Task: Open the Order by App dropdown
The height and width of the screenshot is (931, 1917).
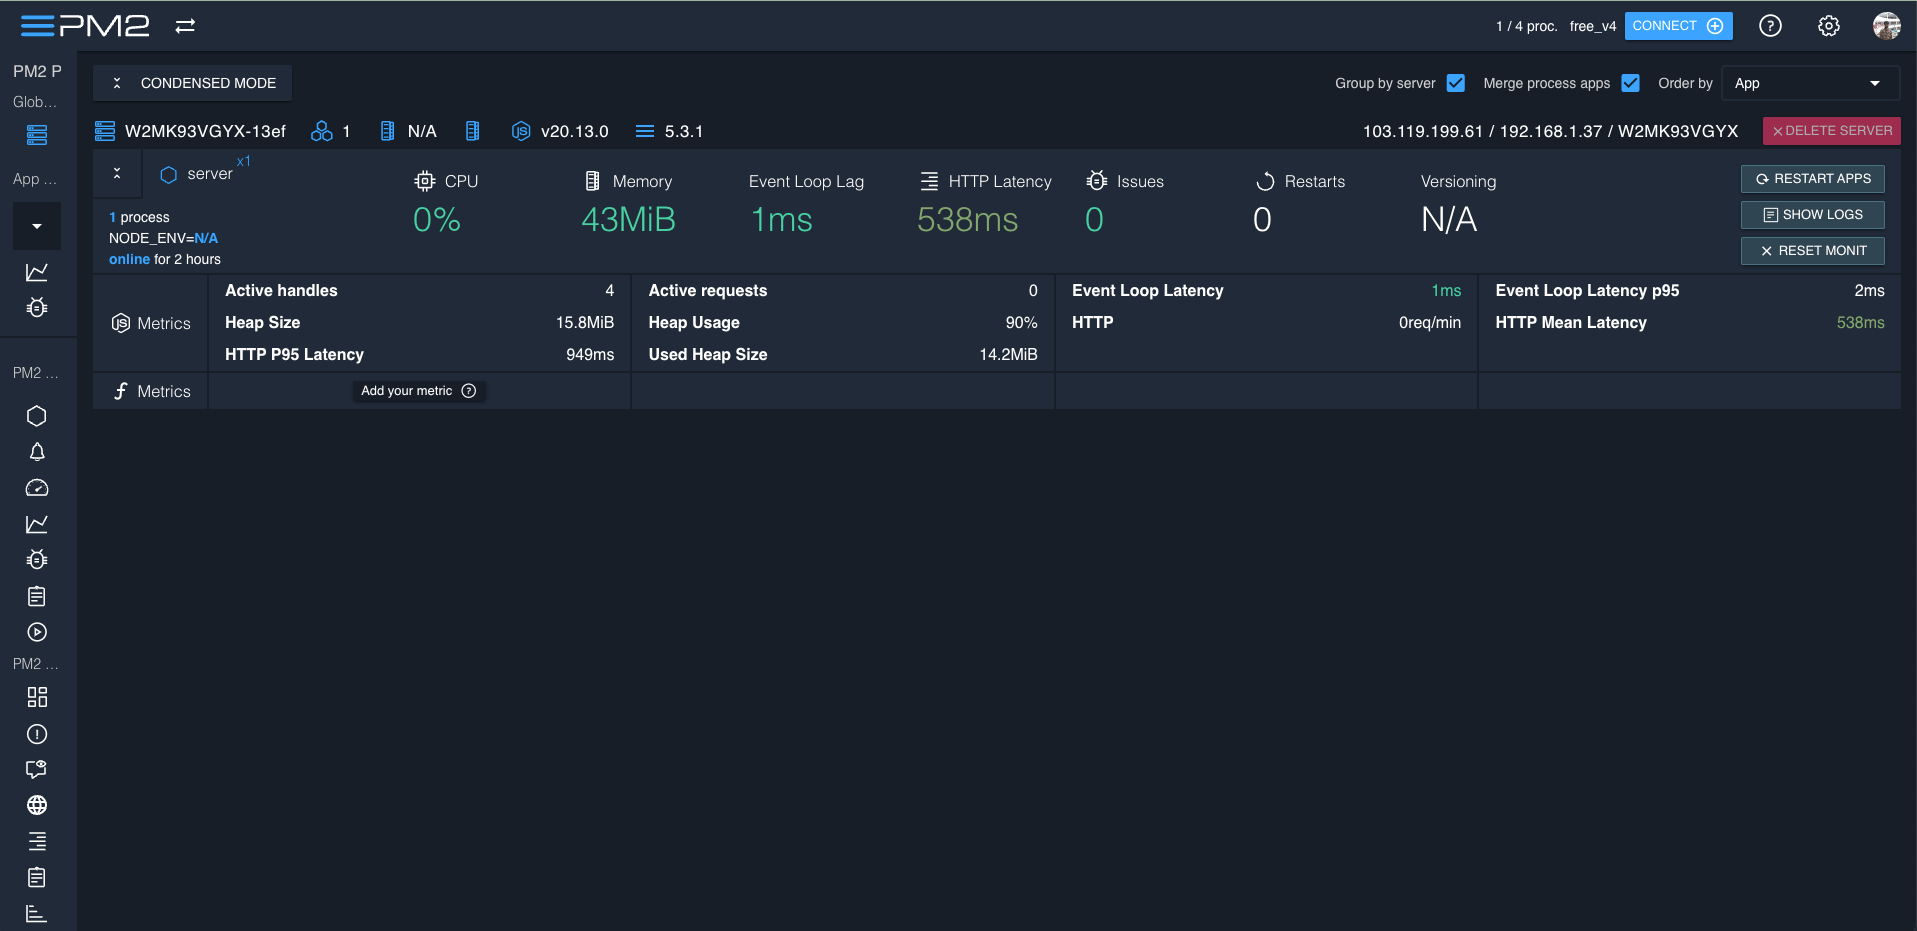Action: [x=1809, y=83]
